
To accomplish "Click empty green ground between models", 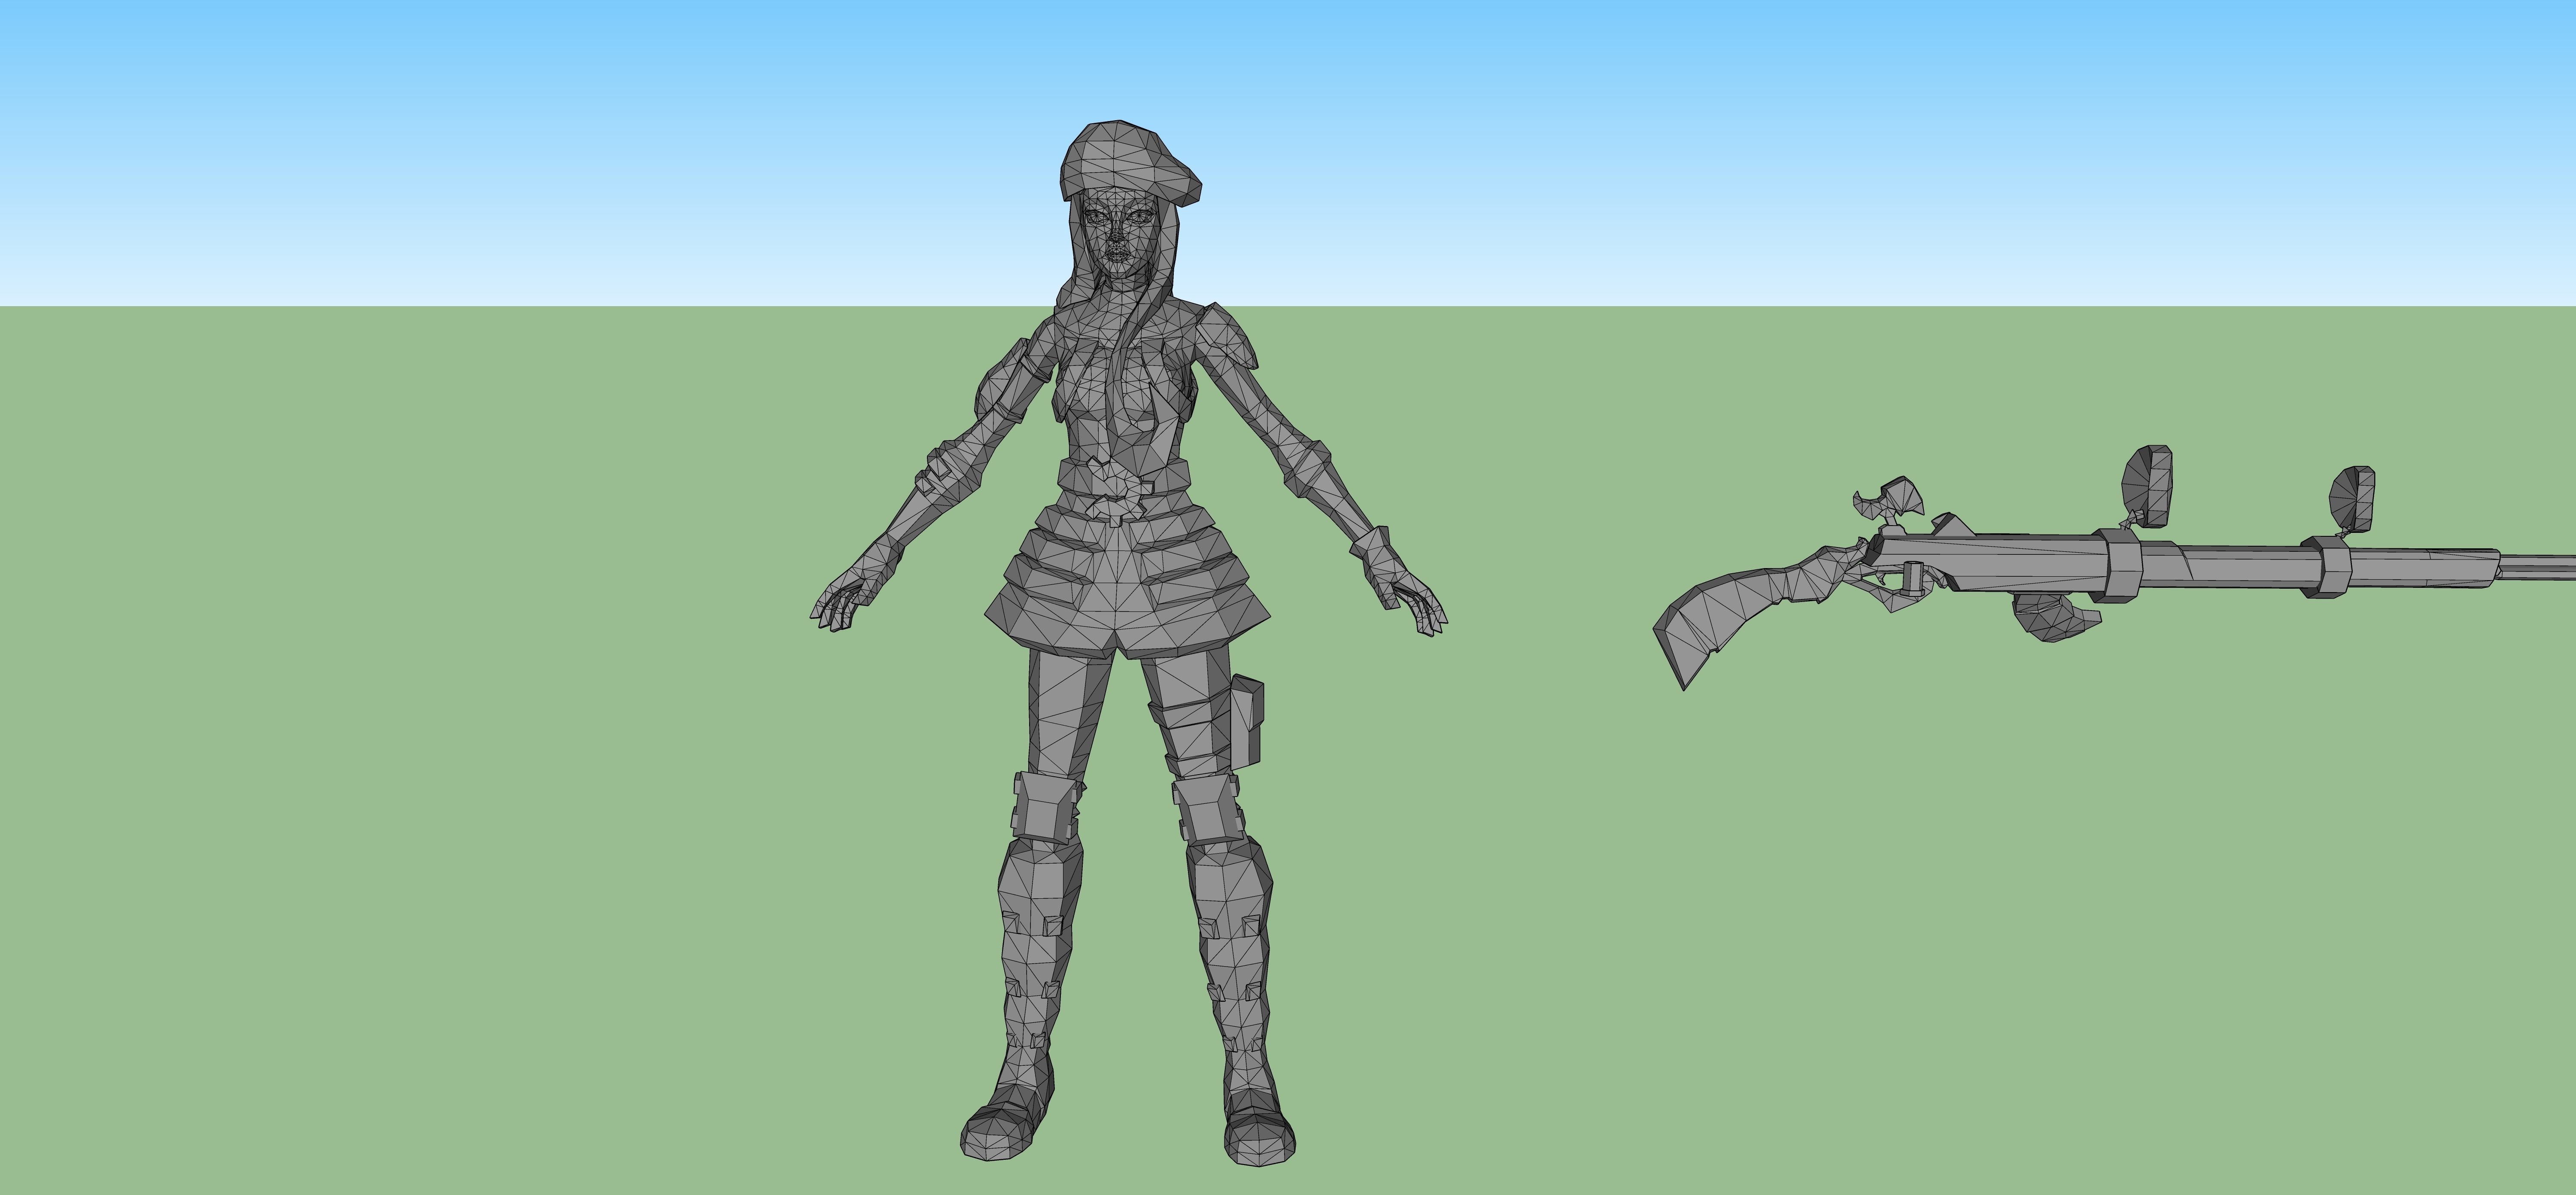I will (1550, 800).
